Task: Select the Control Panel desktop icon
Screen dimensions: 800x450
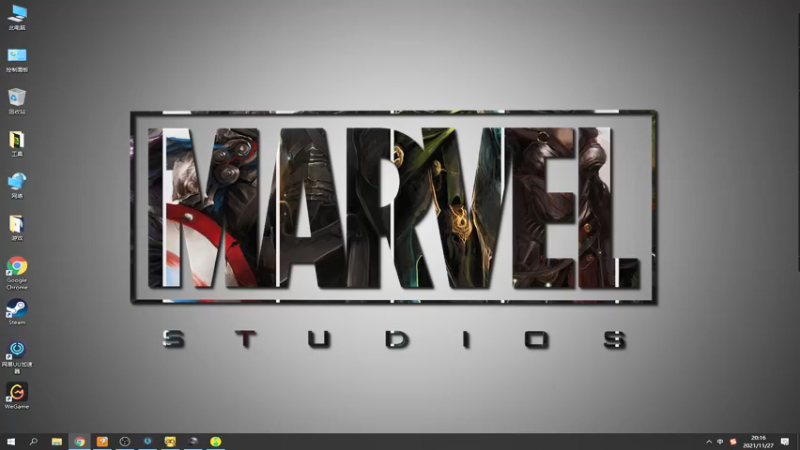Action: click(x=17, y=60)
